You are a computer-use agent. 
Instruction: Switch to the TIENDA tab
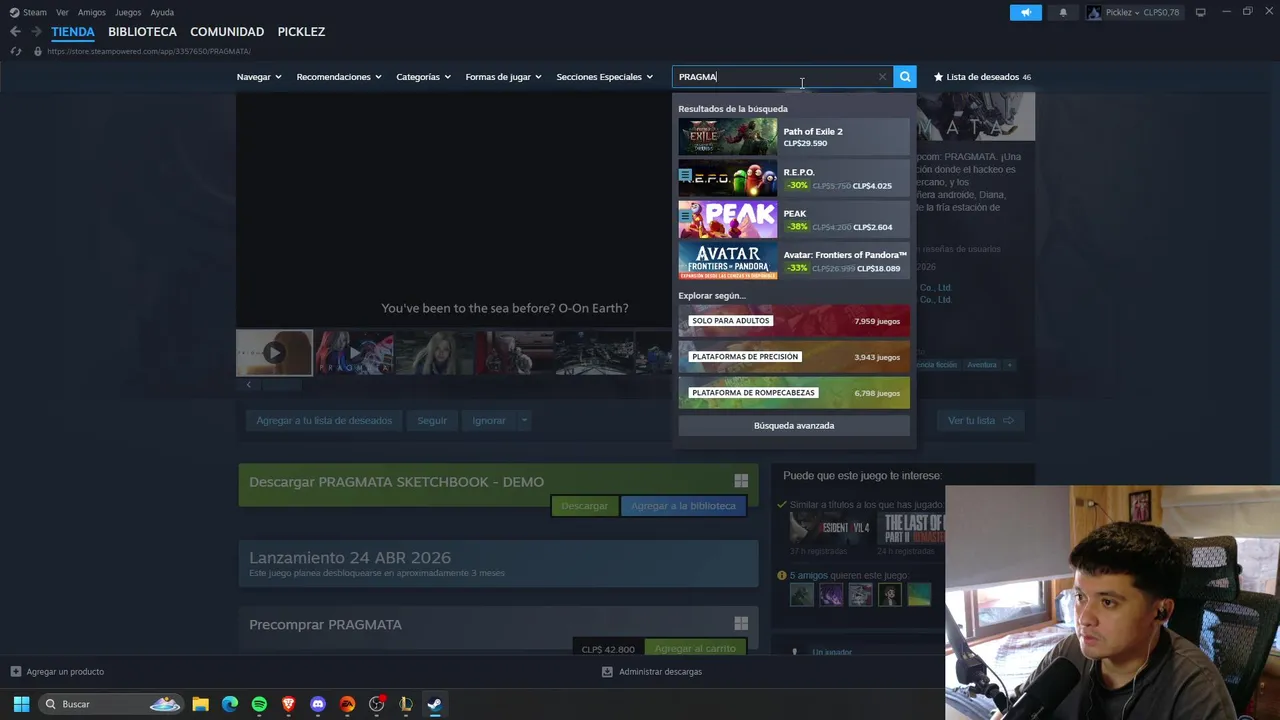tap(73, 32)
